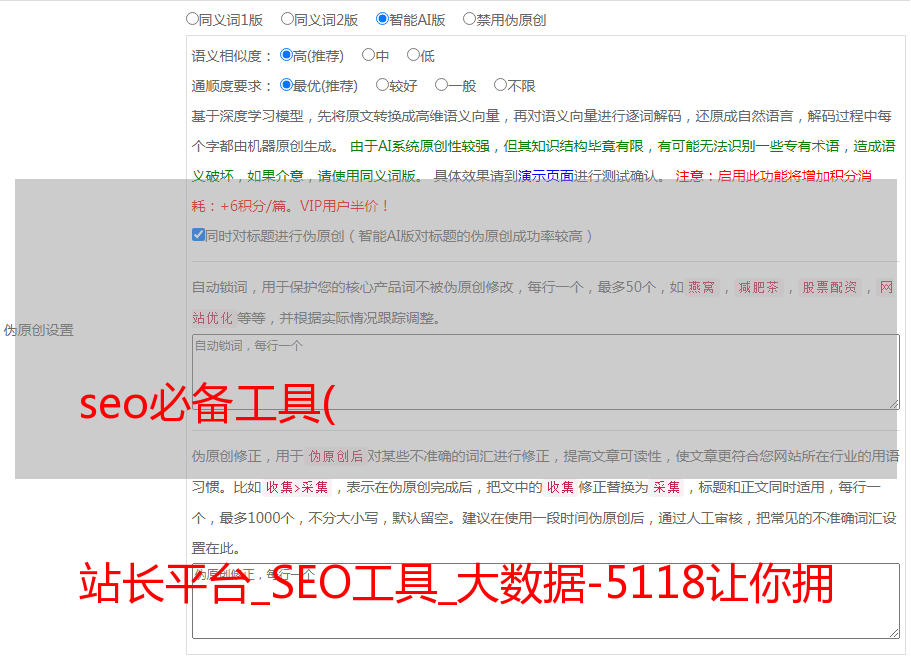Viewport: 911px width, 658px height.
Task: Choose the 智能AI版 radio option
Action: coord(382,19)
